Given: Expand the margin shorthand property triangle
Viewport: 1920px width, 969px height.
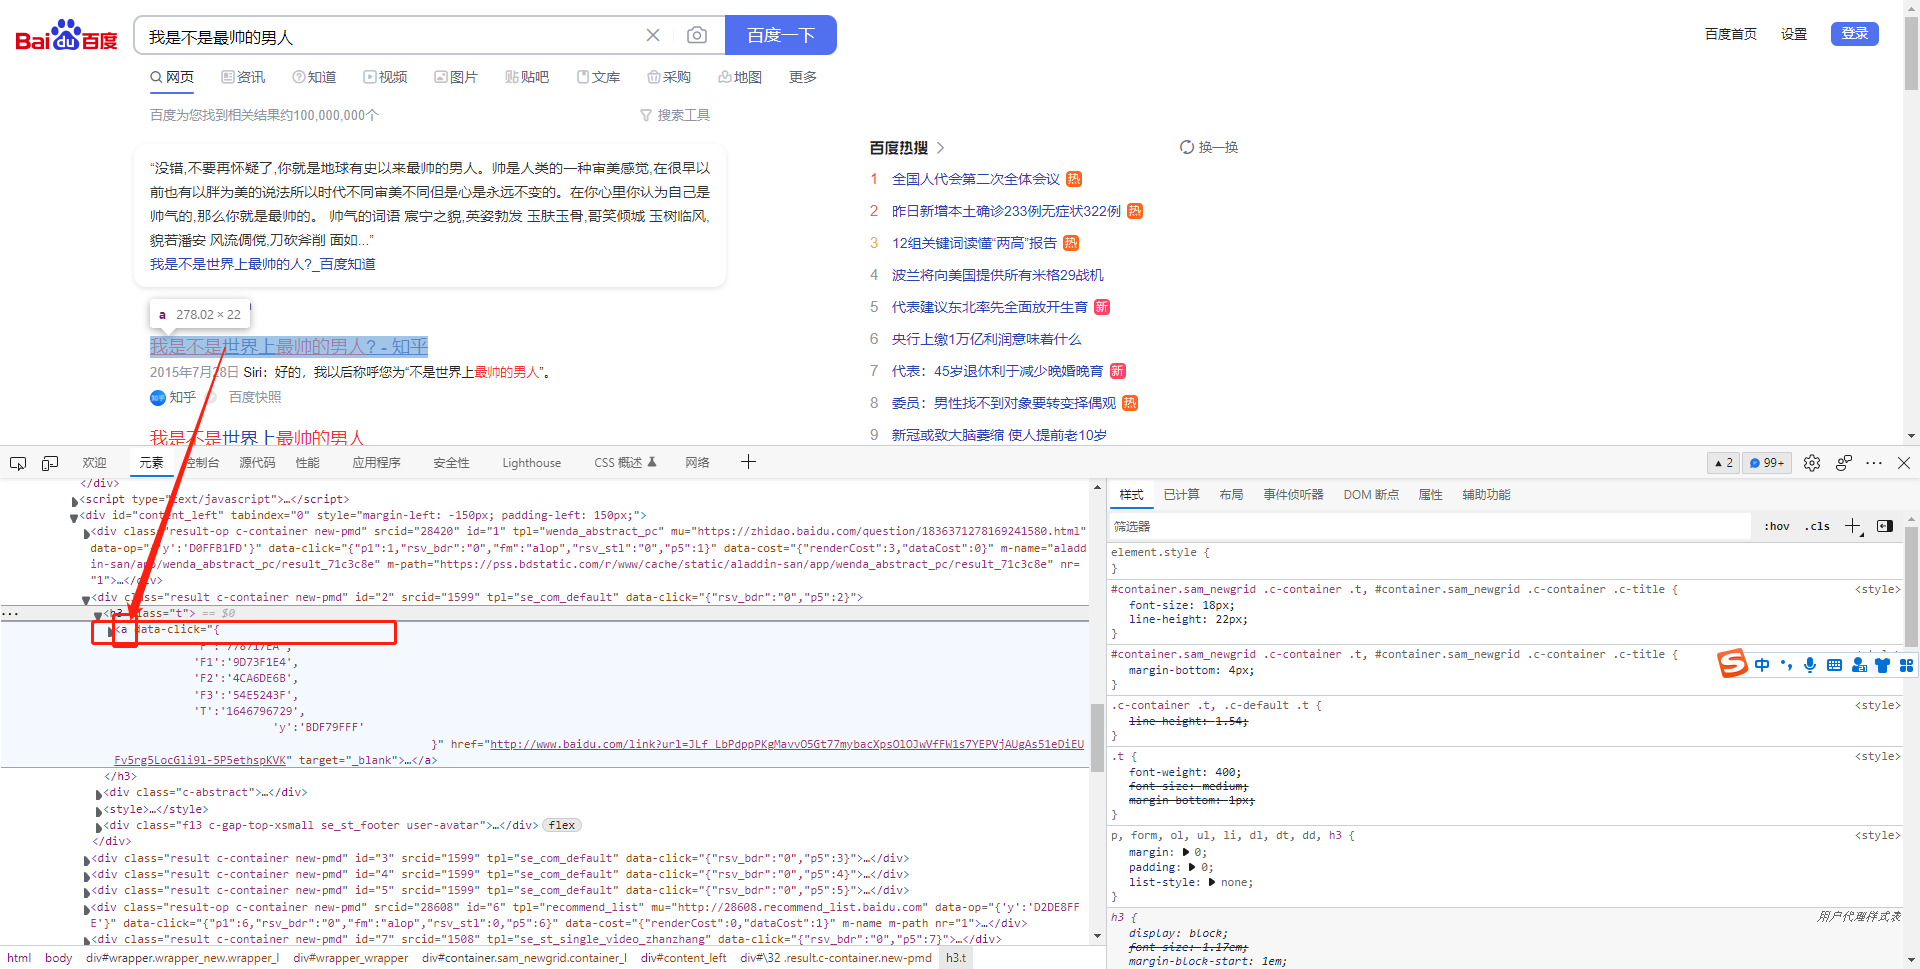Looking at the screenshot, I should pyautogui.click(x=1186, y=852).
